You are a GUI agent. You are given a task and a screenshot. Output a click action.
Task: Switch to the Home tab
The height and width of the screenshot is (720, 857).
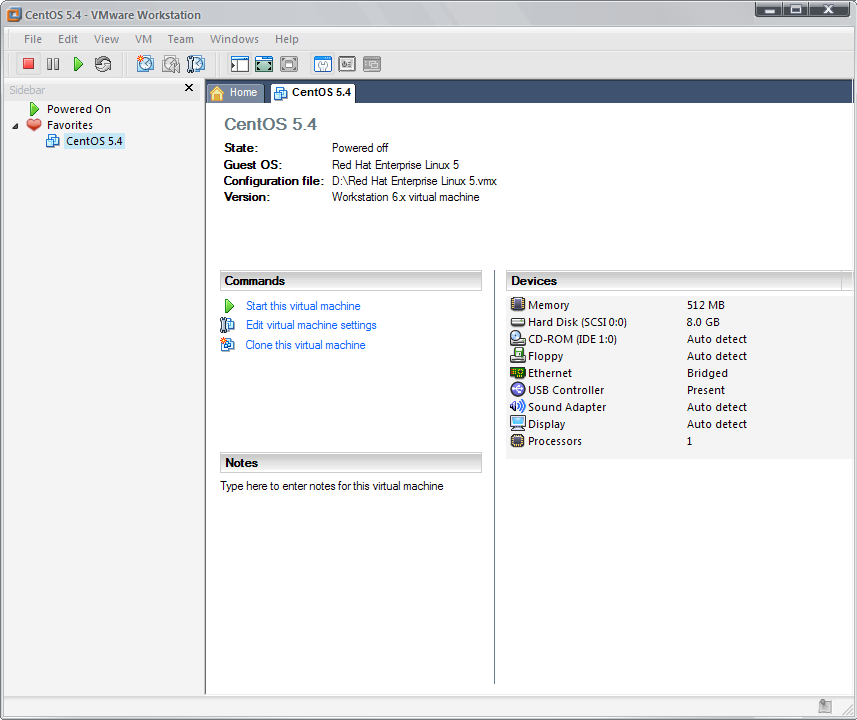234,93
